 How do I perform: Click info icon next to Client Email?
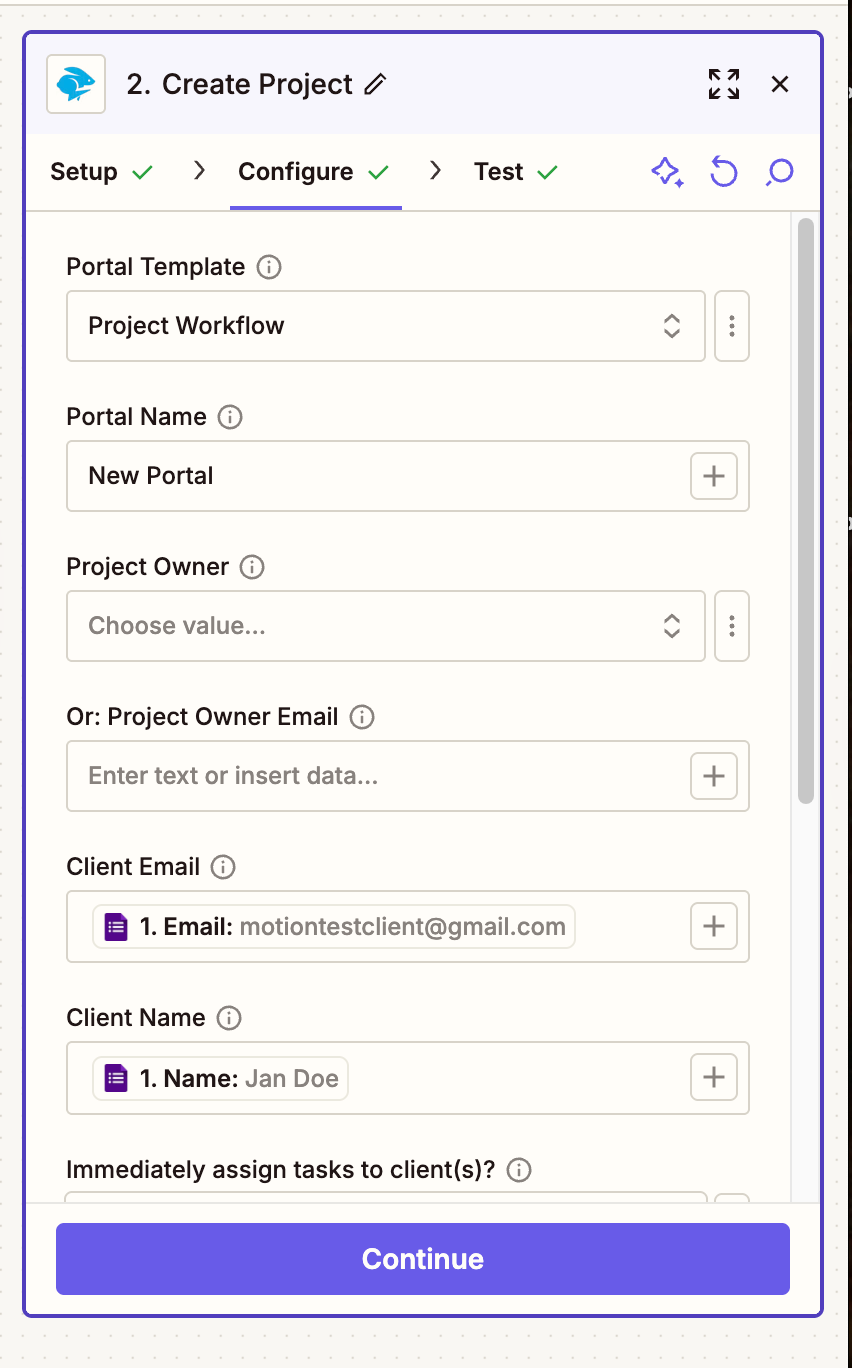click(224, 867)
